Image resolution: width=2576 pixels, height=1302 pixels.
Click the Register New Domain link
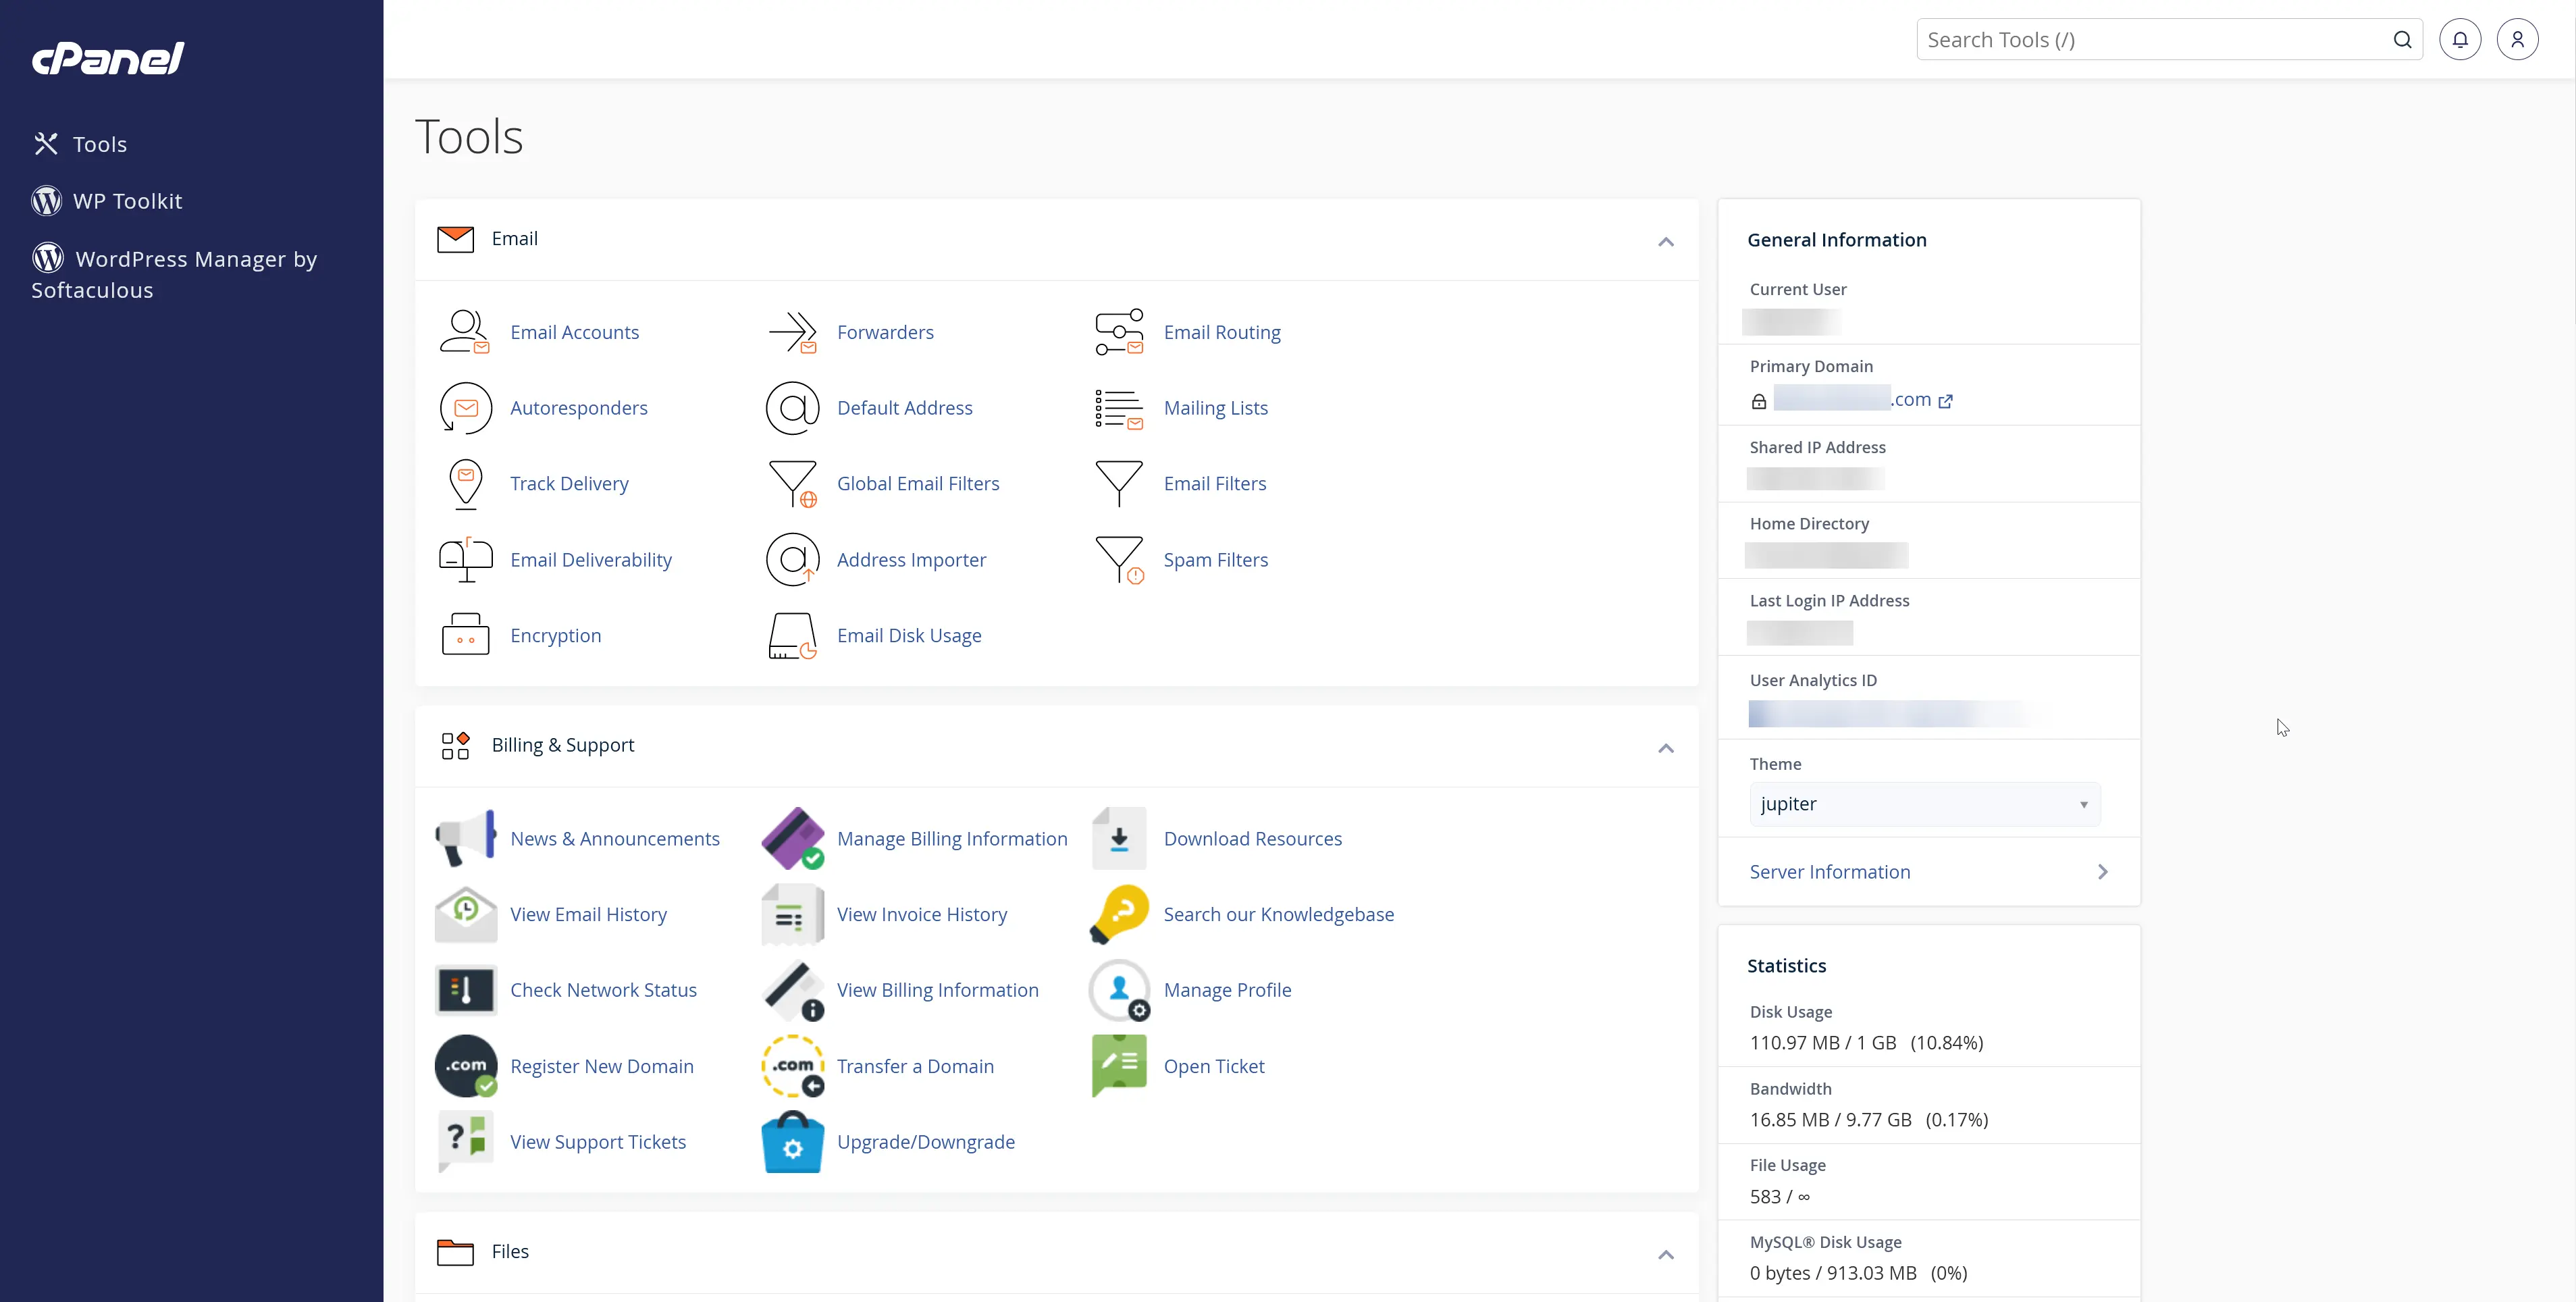[x=601, y=1066]
